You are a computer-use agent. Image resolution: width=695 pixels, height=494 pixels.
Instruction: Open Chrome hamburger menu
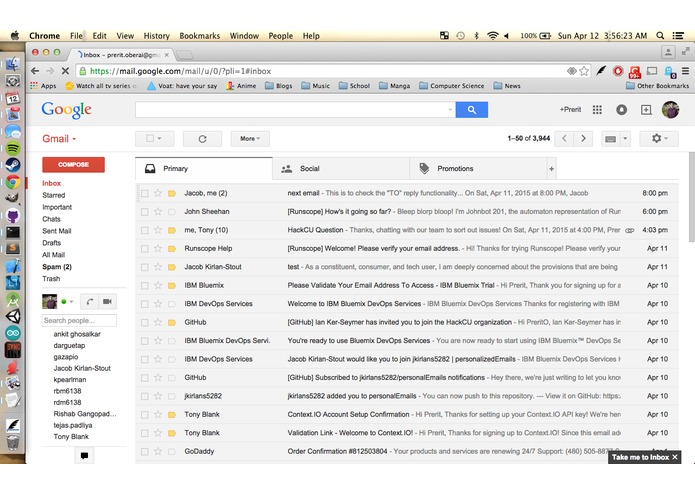(x=685, y=71)
